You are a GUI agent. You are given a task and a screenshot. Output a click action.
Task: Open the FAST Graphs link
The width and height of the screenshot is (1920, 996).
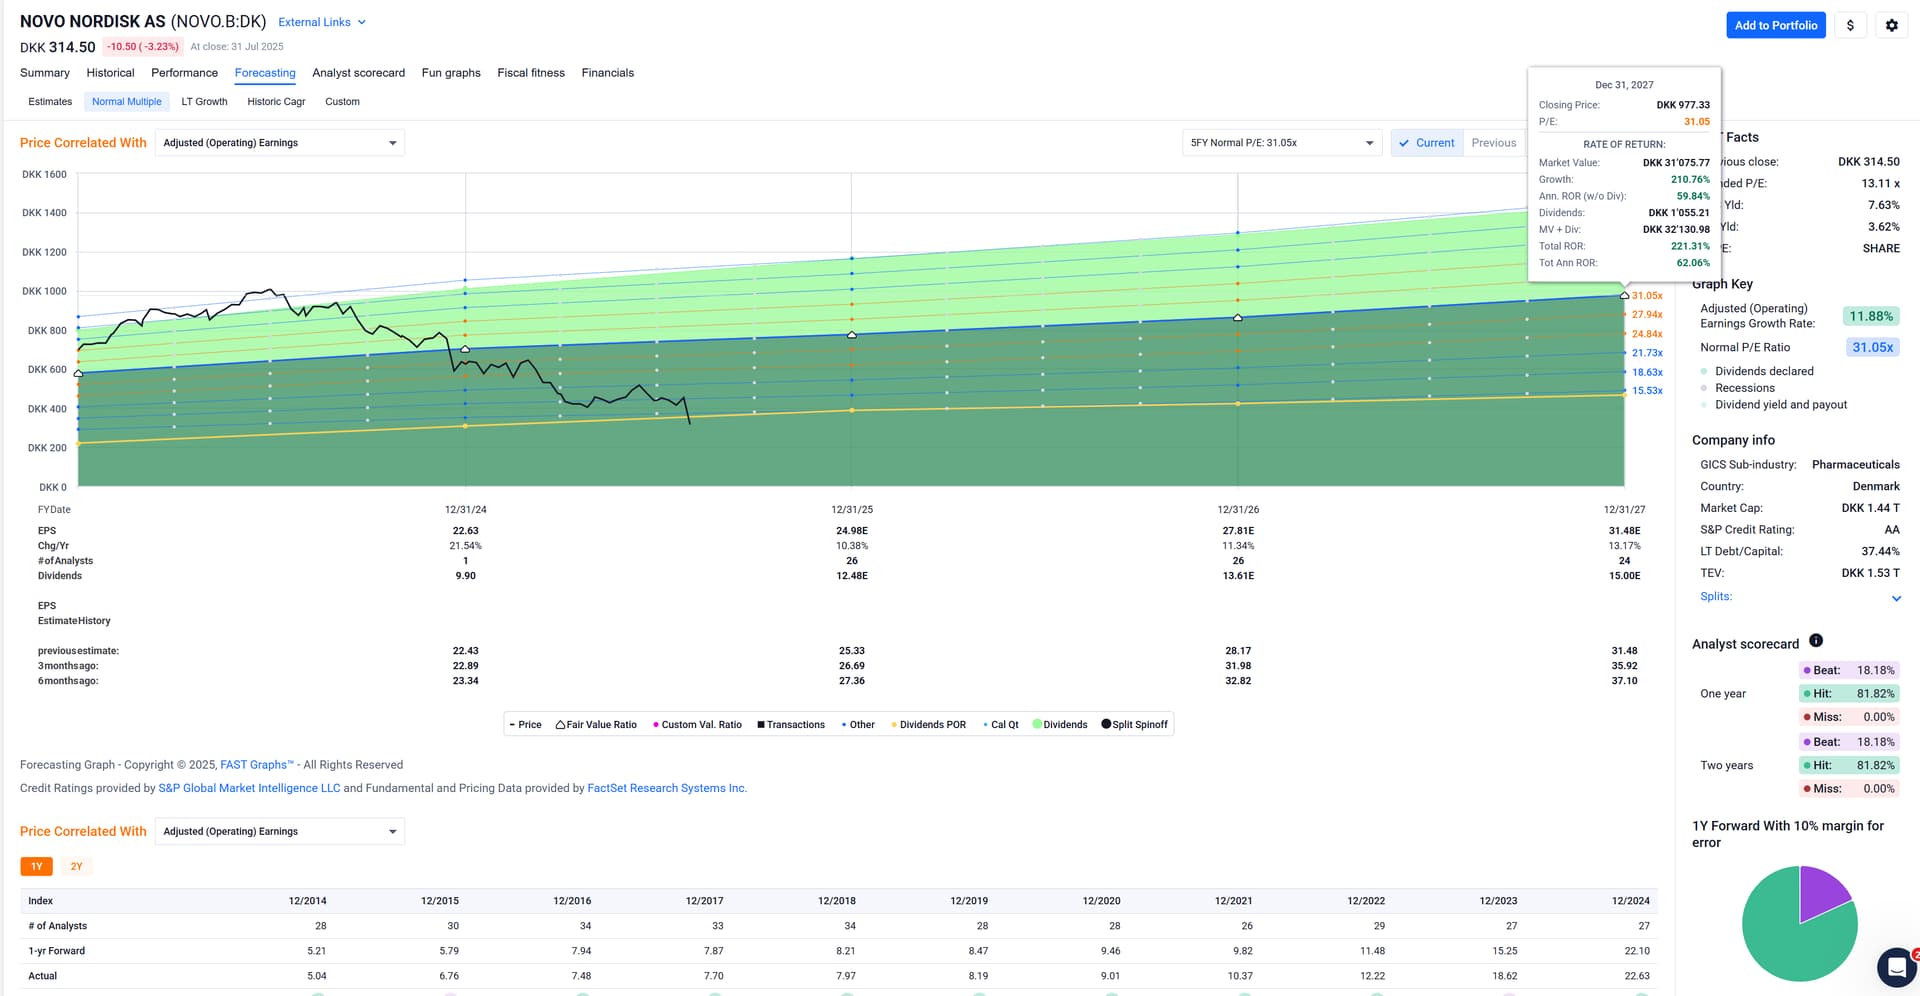point(257,765)
